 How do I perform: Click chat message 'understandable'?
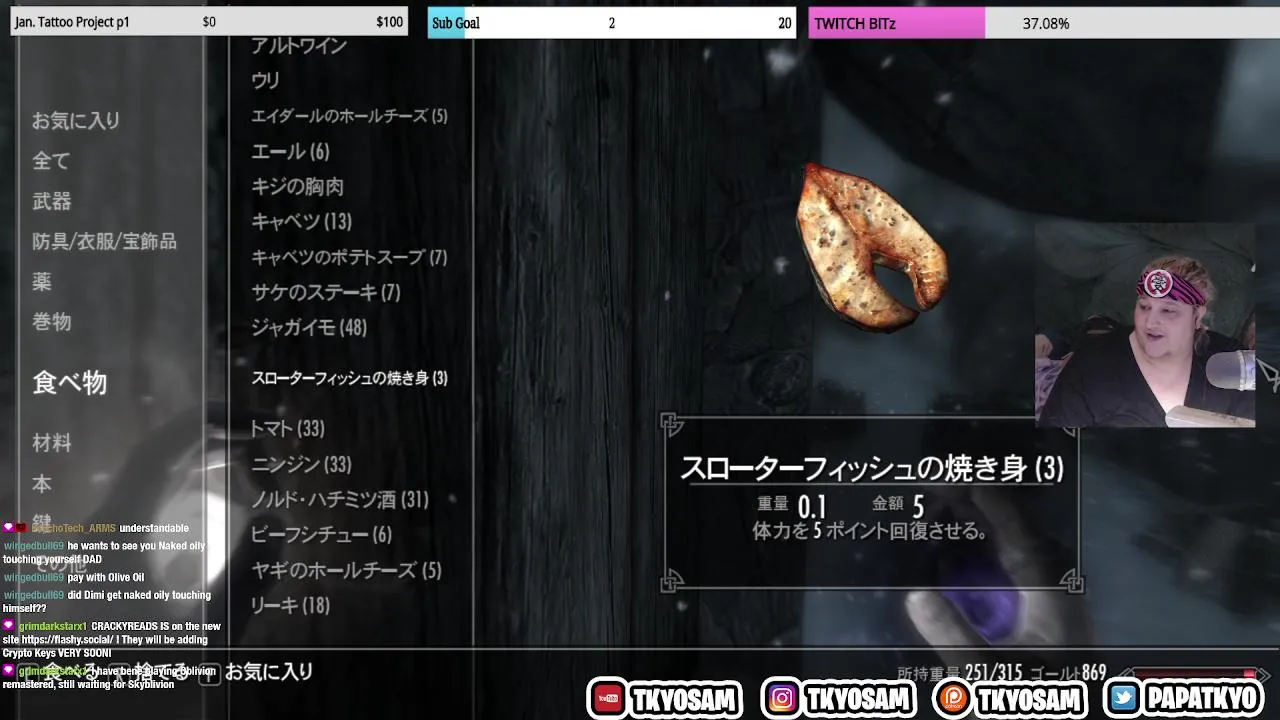coord(154,528)
